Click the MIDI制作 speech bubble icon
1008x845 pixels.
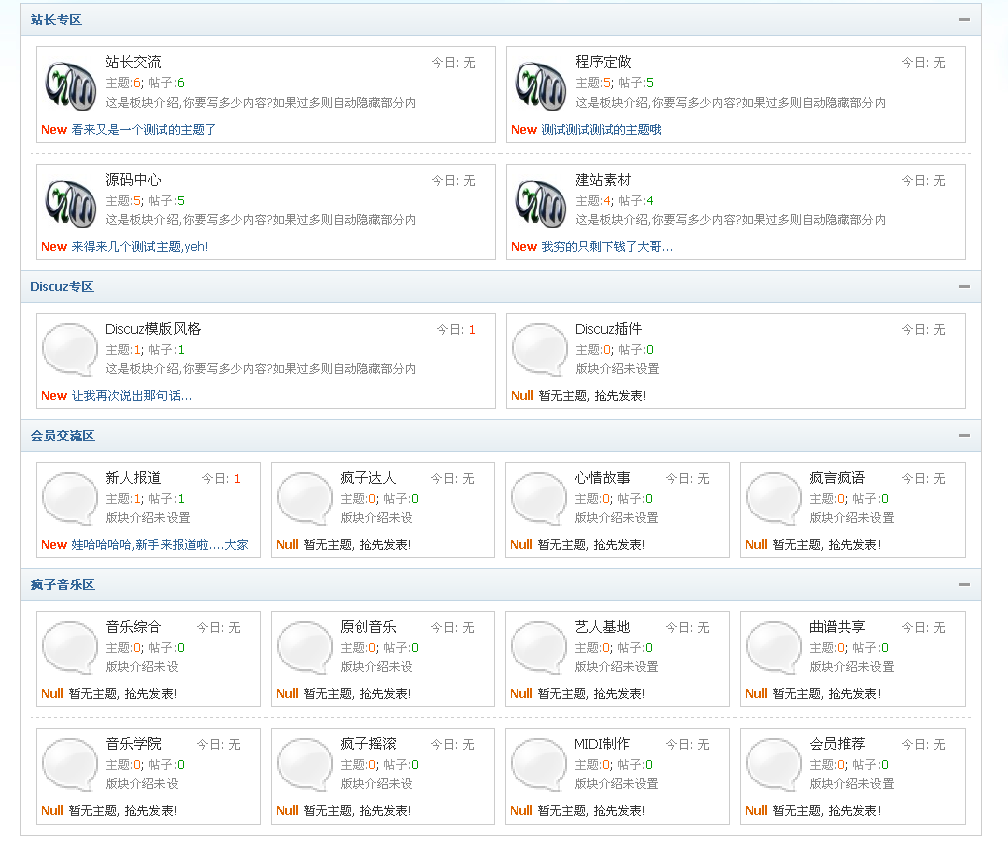click(x=539, y=765)
